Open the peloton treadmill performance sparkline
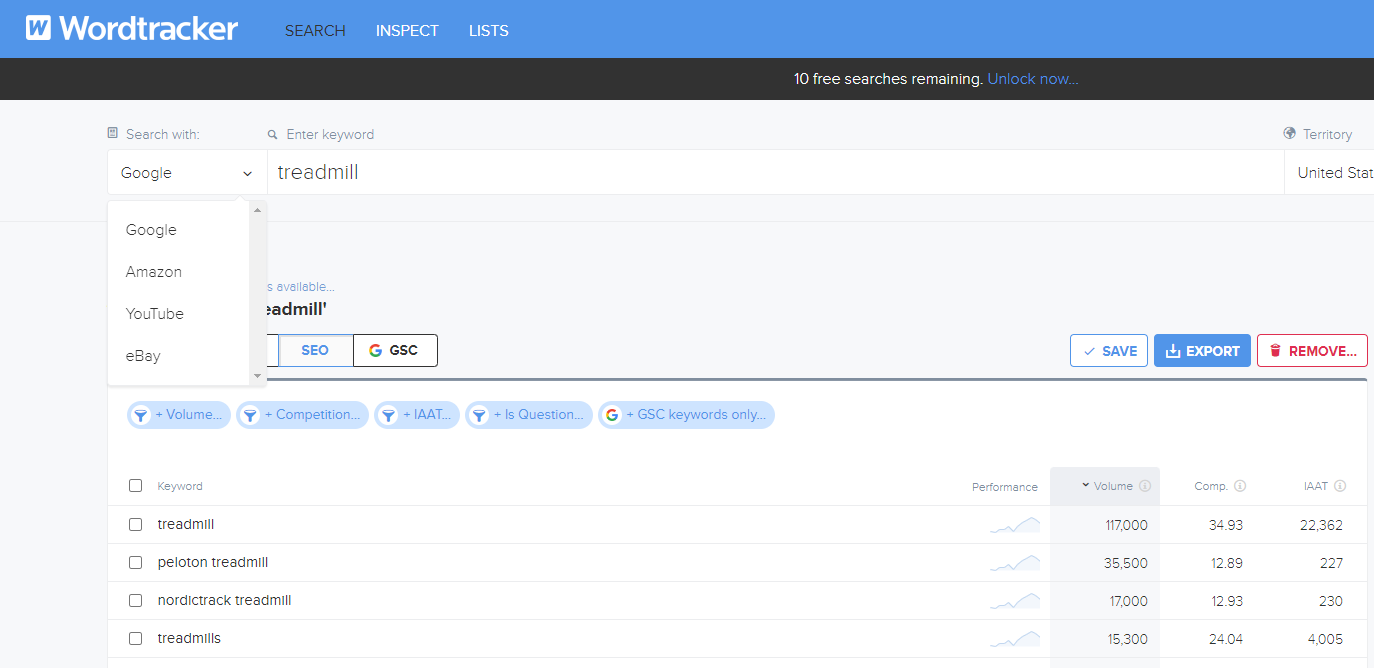The height and width of the screenshot is (668, 1374). 1015,563
